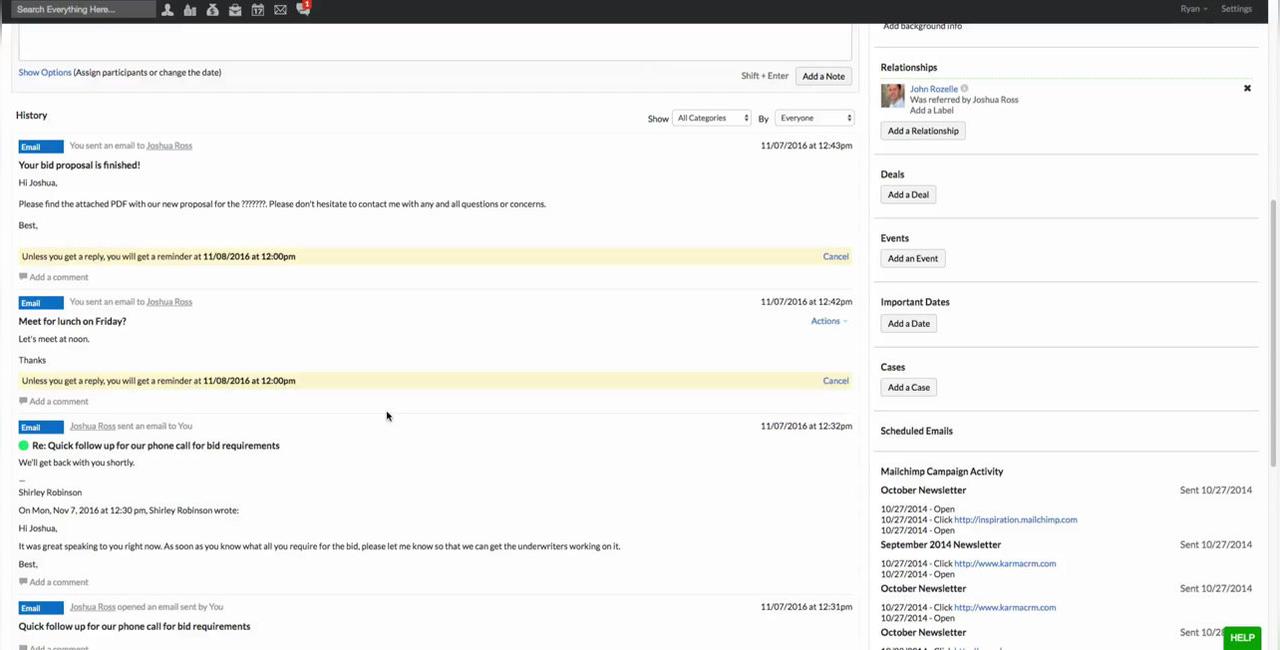
Task: Open the Calendar icon in top bar
Action: 257,9
